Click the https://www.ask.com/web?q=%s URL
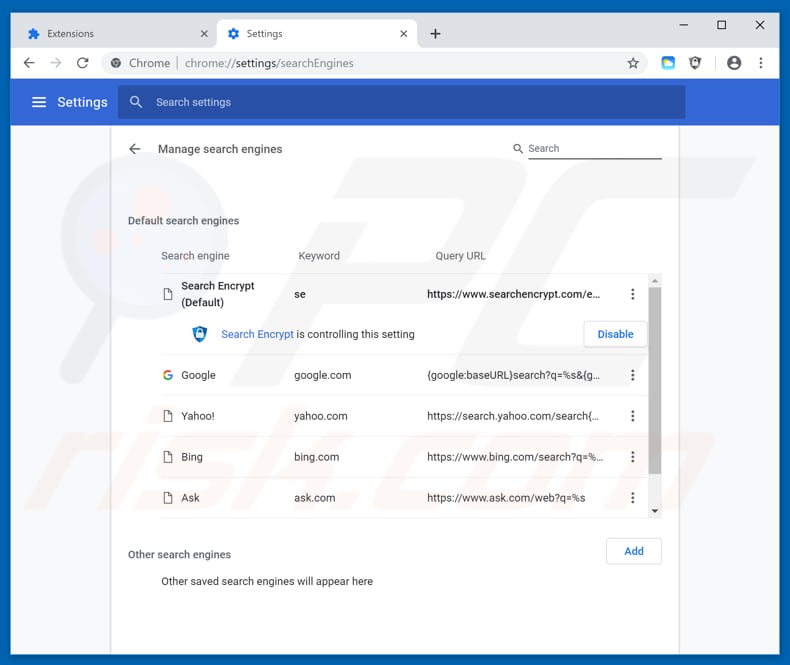The width and height of the screenshot is (790, 665). pos(506,498)
